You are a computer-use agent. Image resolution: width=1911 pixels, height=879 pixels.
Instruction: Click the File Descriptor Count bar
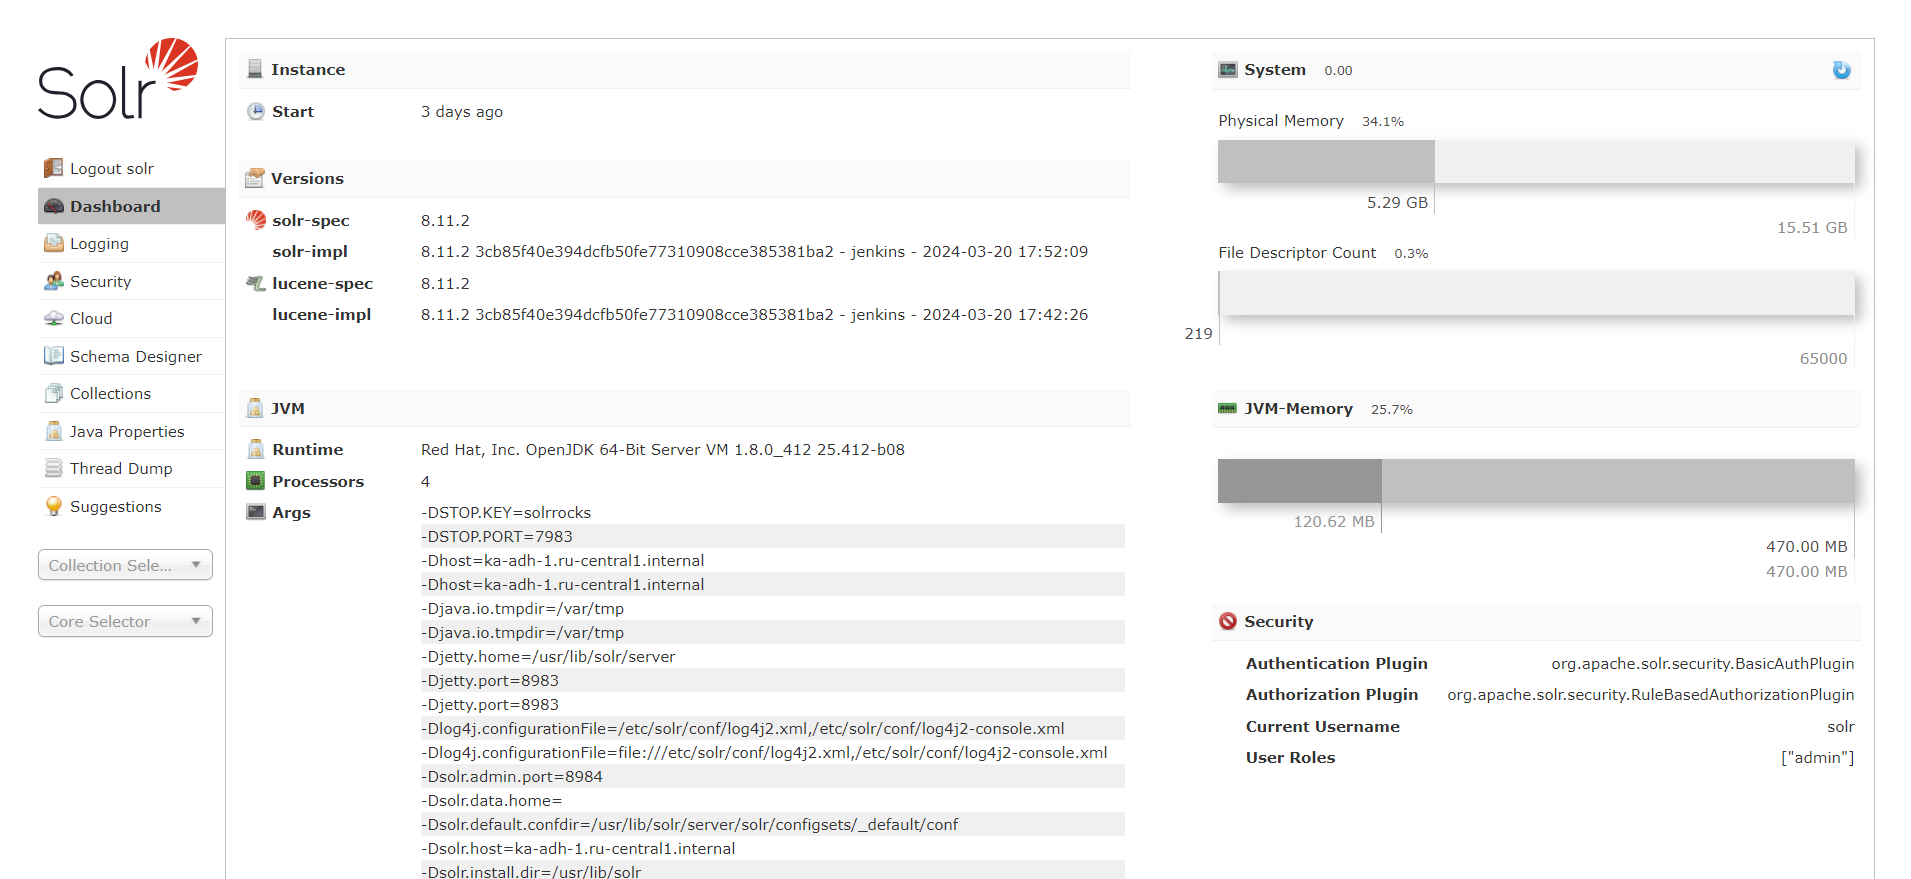point(1536,293)
